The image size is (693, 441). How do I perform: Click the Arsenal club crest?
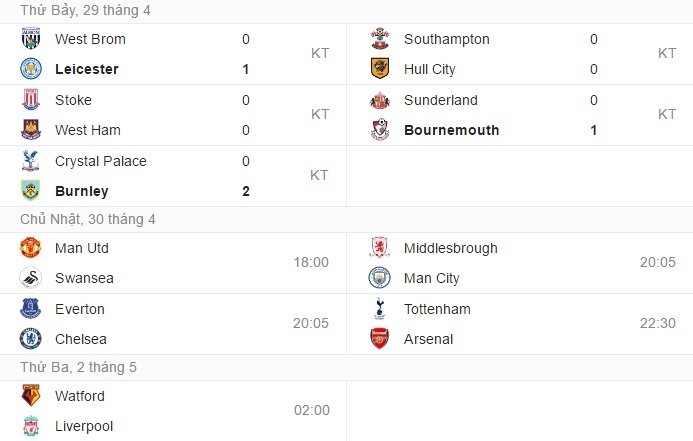click(380, 339)
